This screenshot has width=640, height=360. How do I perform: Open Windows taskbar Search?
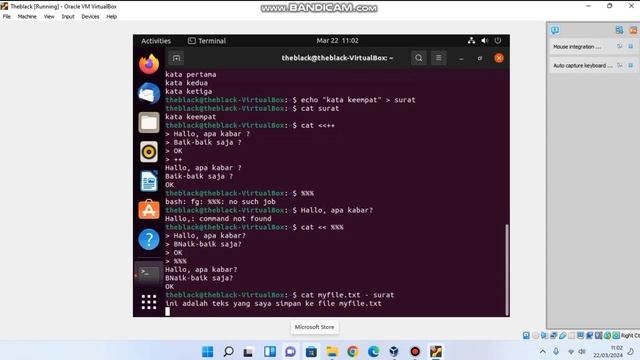pos(229,351)
